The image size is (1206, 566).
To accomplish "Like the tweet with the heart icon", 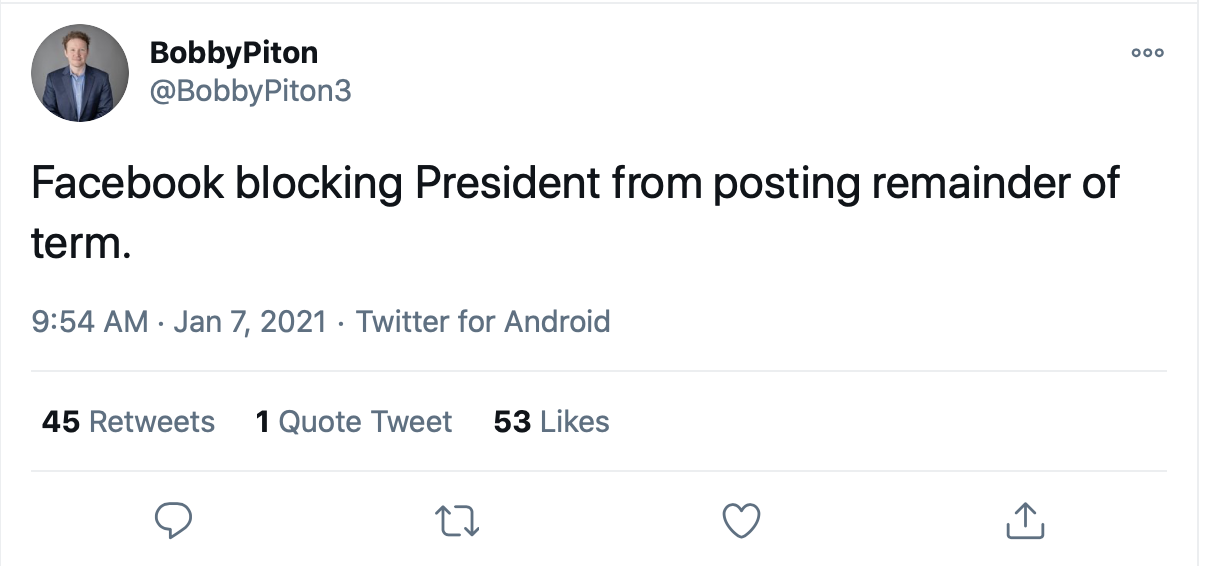I will coord(741,520).
